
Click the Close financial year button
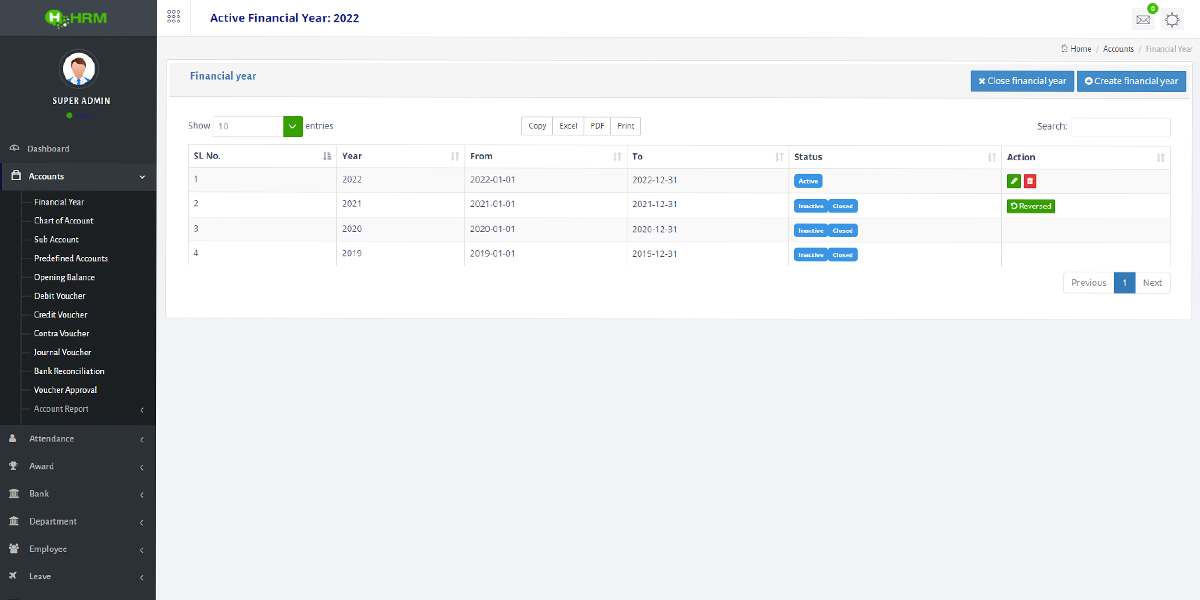1022,81
